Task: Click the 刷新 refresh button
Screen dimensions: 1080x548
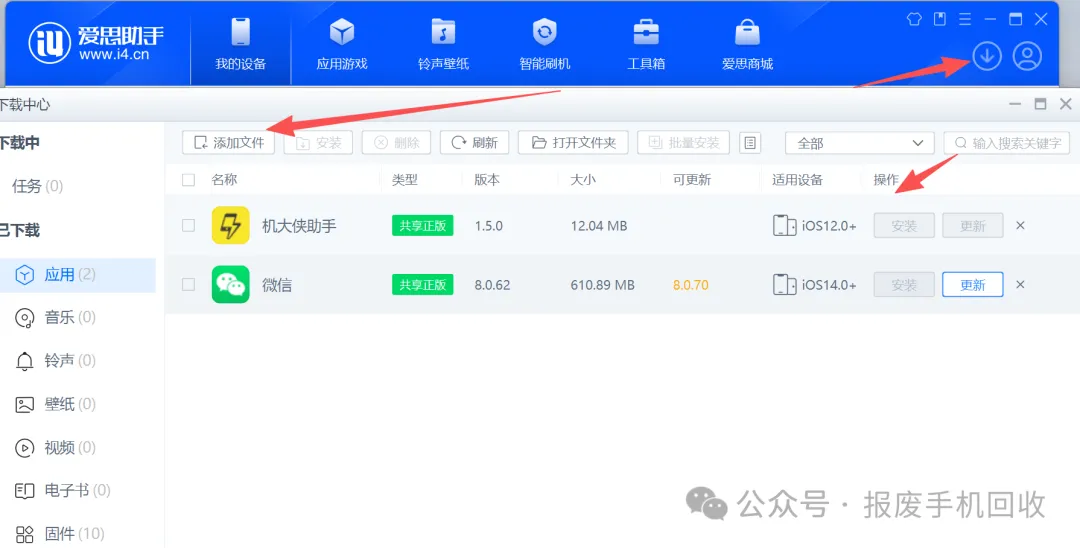Action: tap(475, 143)
